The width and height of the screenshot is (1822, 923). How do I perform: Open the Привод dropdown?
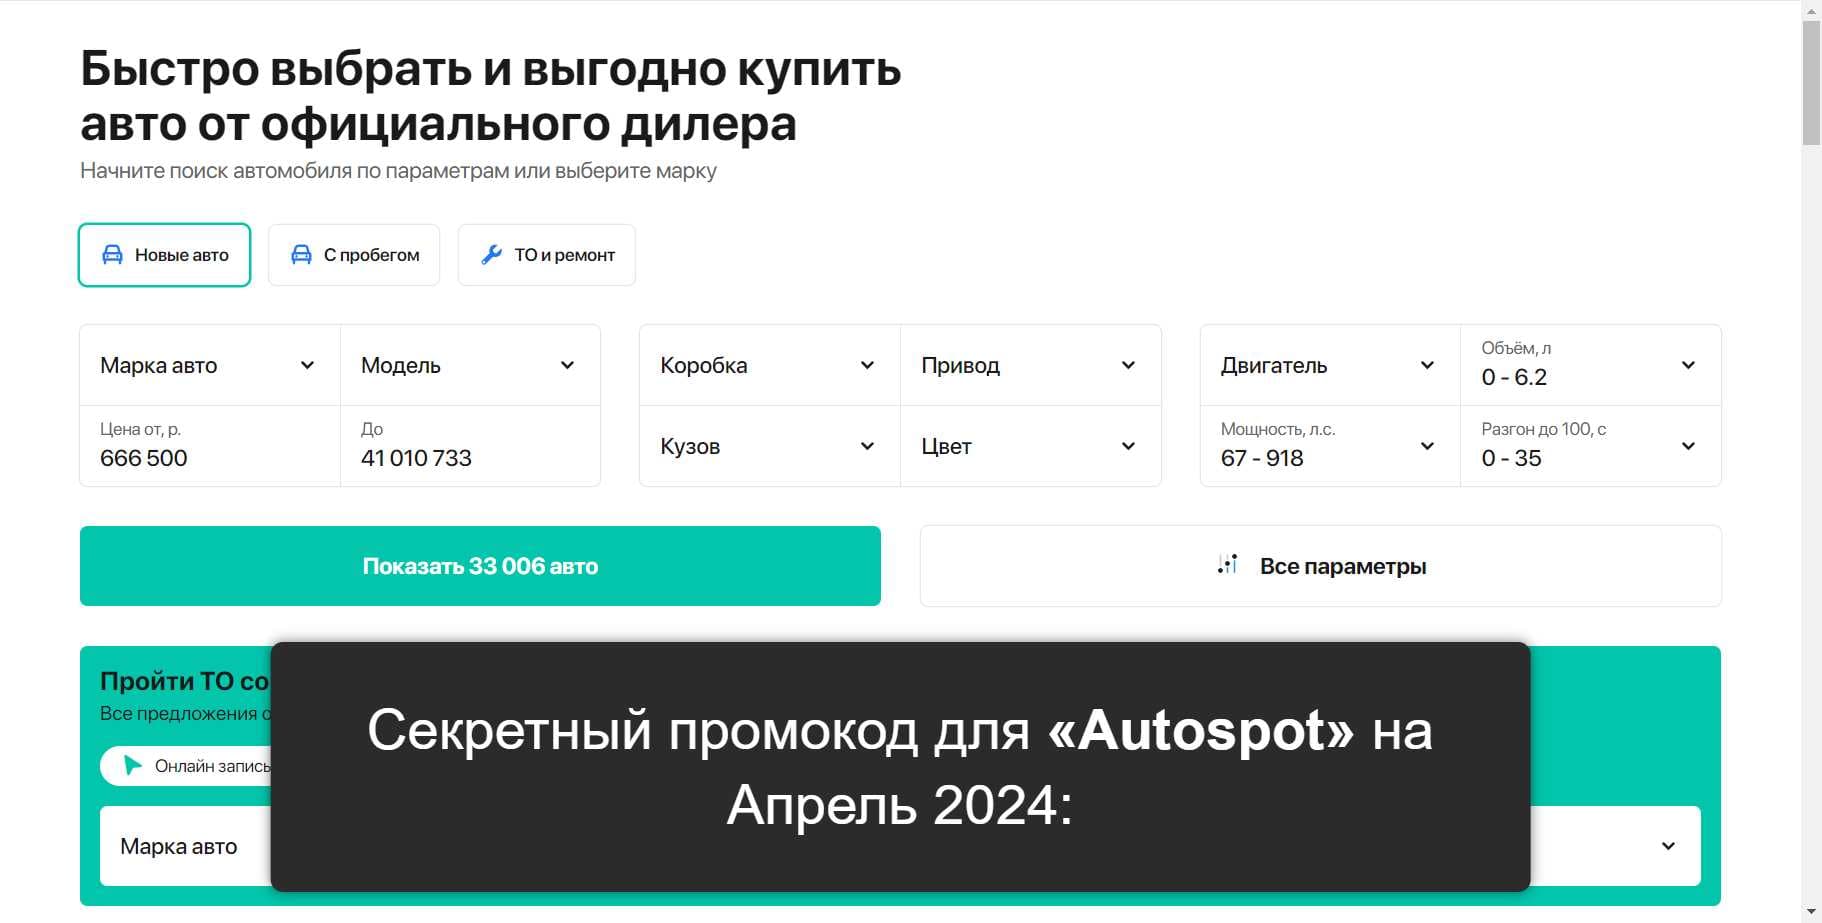pos(1029,365)
